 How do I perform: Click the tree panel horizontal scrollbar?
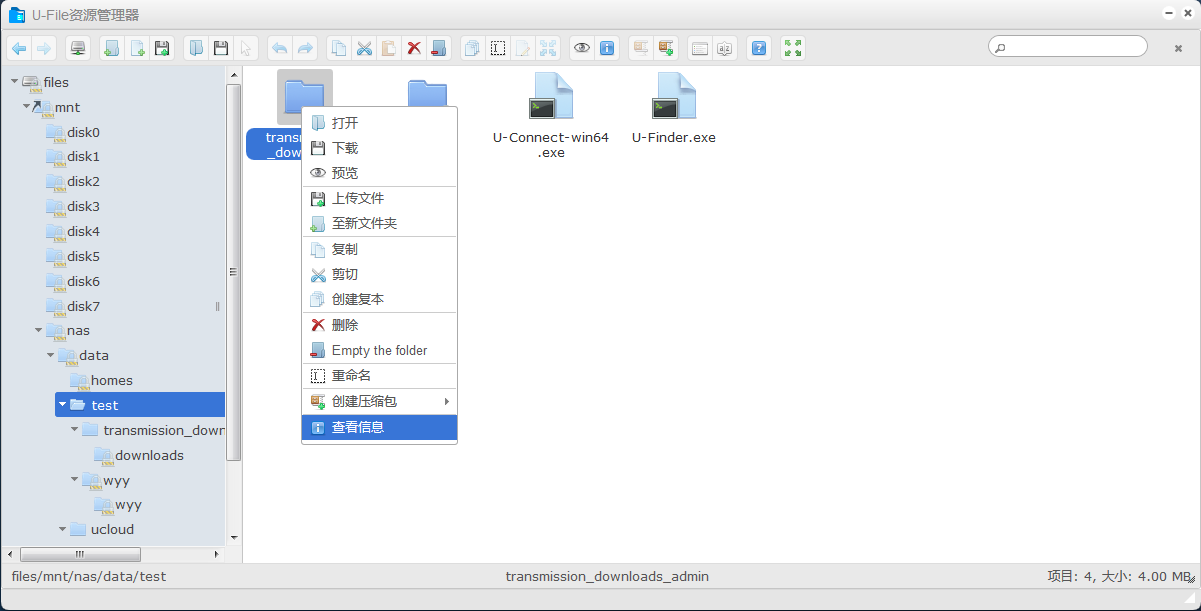80,554
